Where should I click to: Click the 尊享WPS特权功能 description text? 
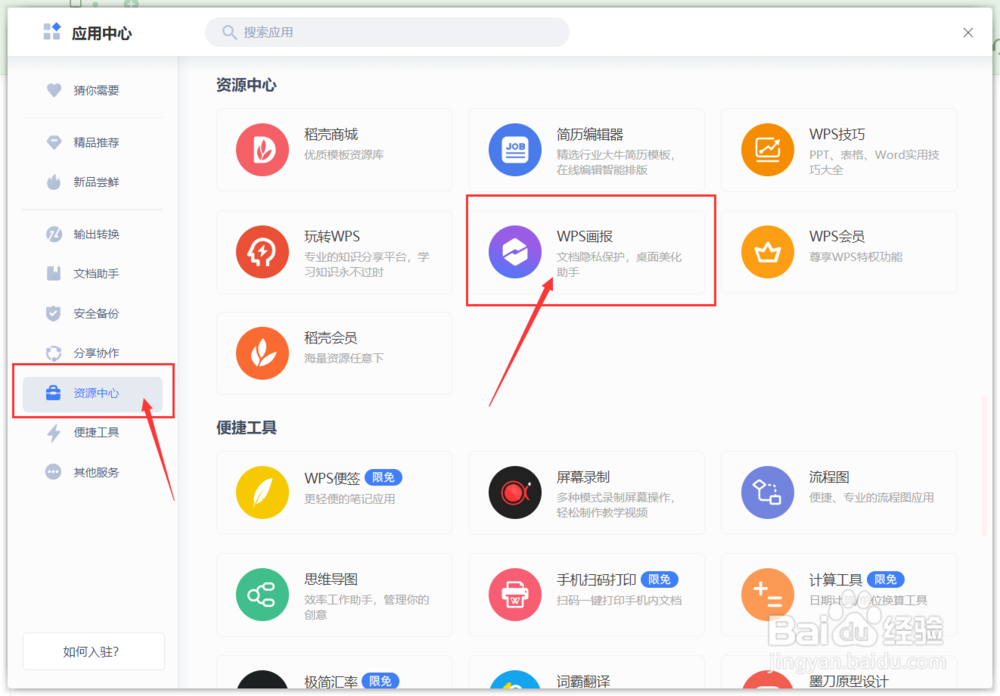pos(856,256)
